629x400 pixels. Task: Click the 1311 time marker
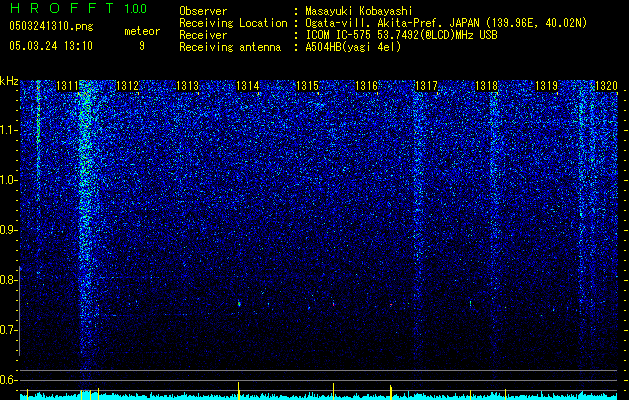tap(67, 86)
